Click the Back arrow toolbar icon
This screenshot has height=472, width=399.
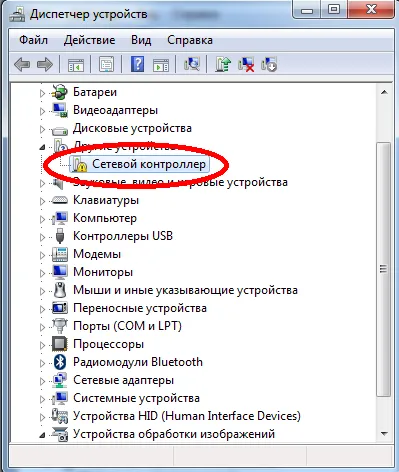click(x=22, y=64)
